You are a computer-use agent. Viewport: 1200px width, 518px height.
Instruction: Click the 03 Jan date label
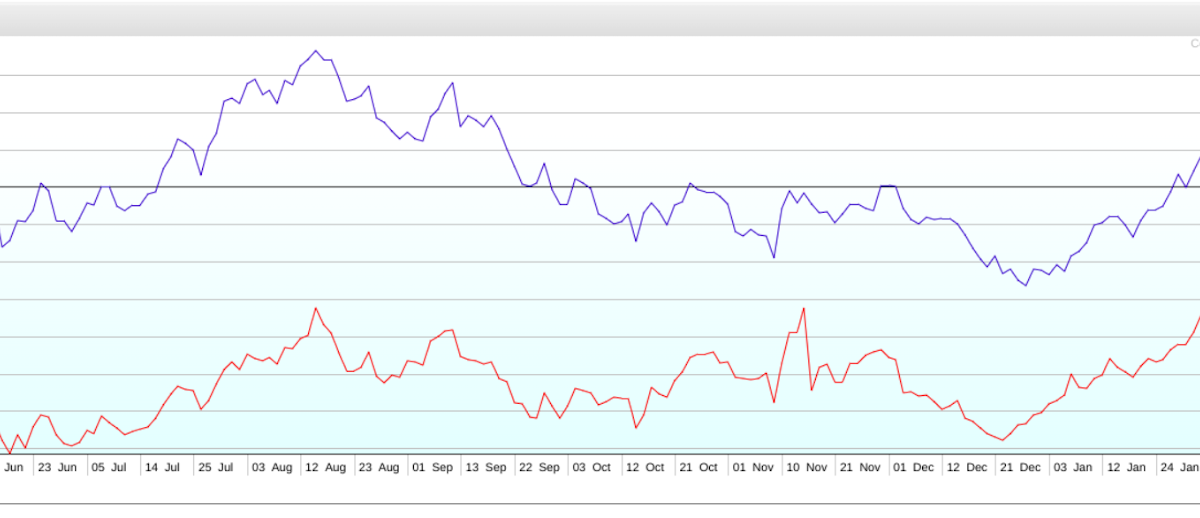click(x=1075, y=467)
